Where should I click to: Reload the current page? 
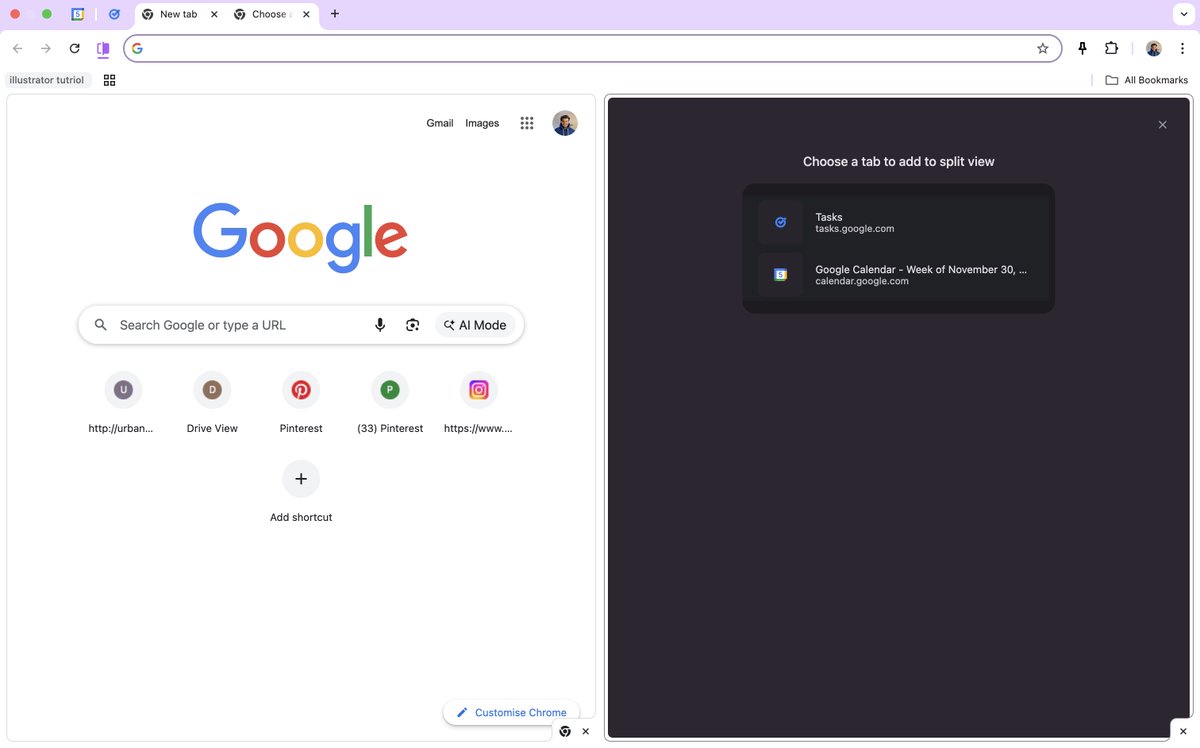(x=74, y=48)
